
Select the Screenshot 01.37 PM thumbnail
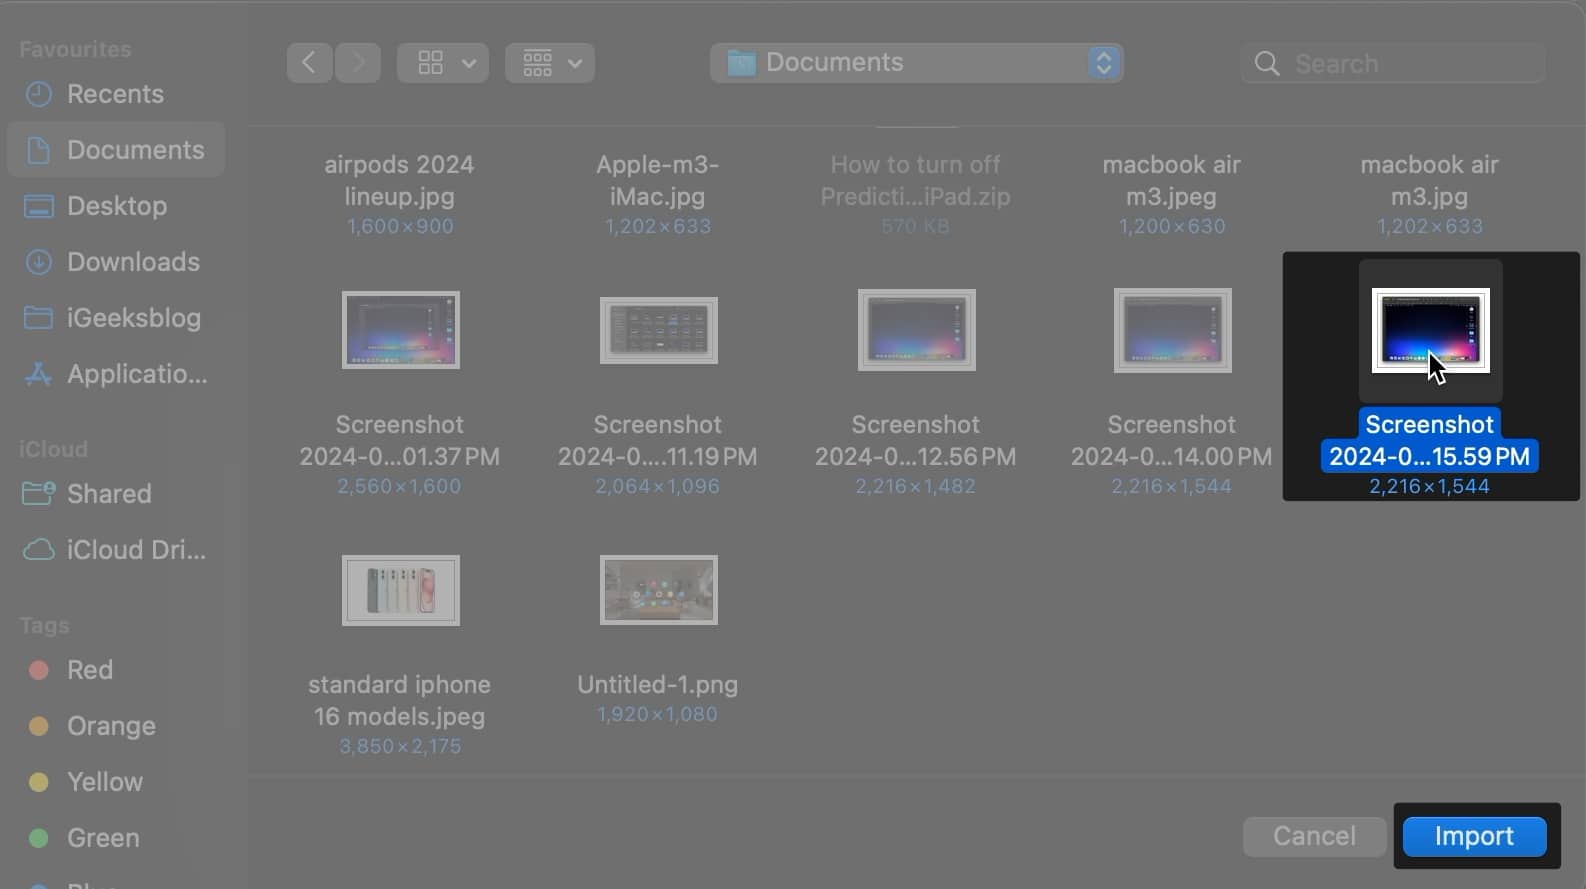401,330
